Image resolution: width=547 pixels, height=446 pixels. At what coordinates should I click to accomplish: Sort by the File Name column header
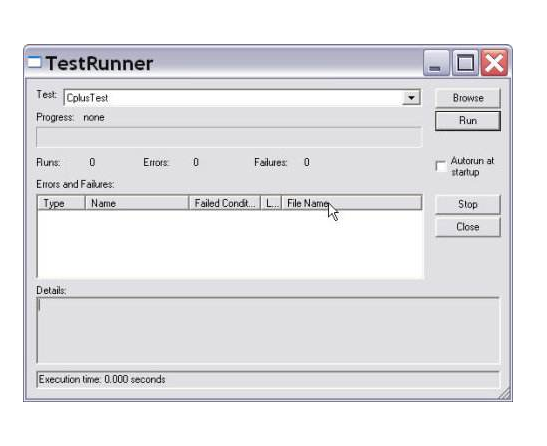[352, 203]
